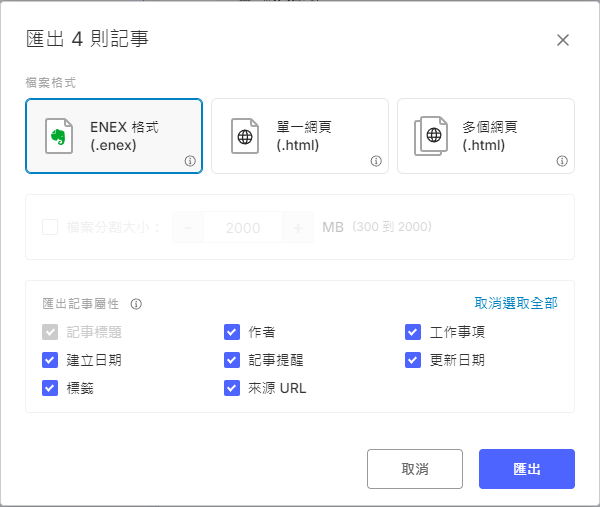Close the export dialog with X
600x507 pixels.
(x=563, y=40)
